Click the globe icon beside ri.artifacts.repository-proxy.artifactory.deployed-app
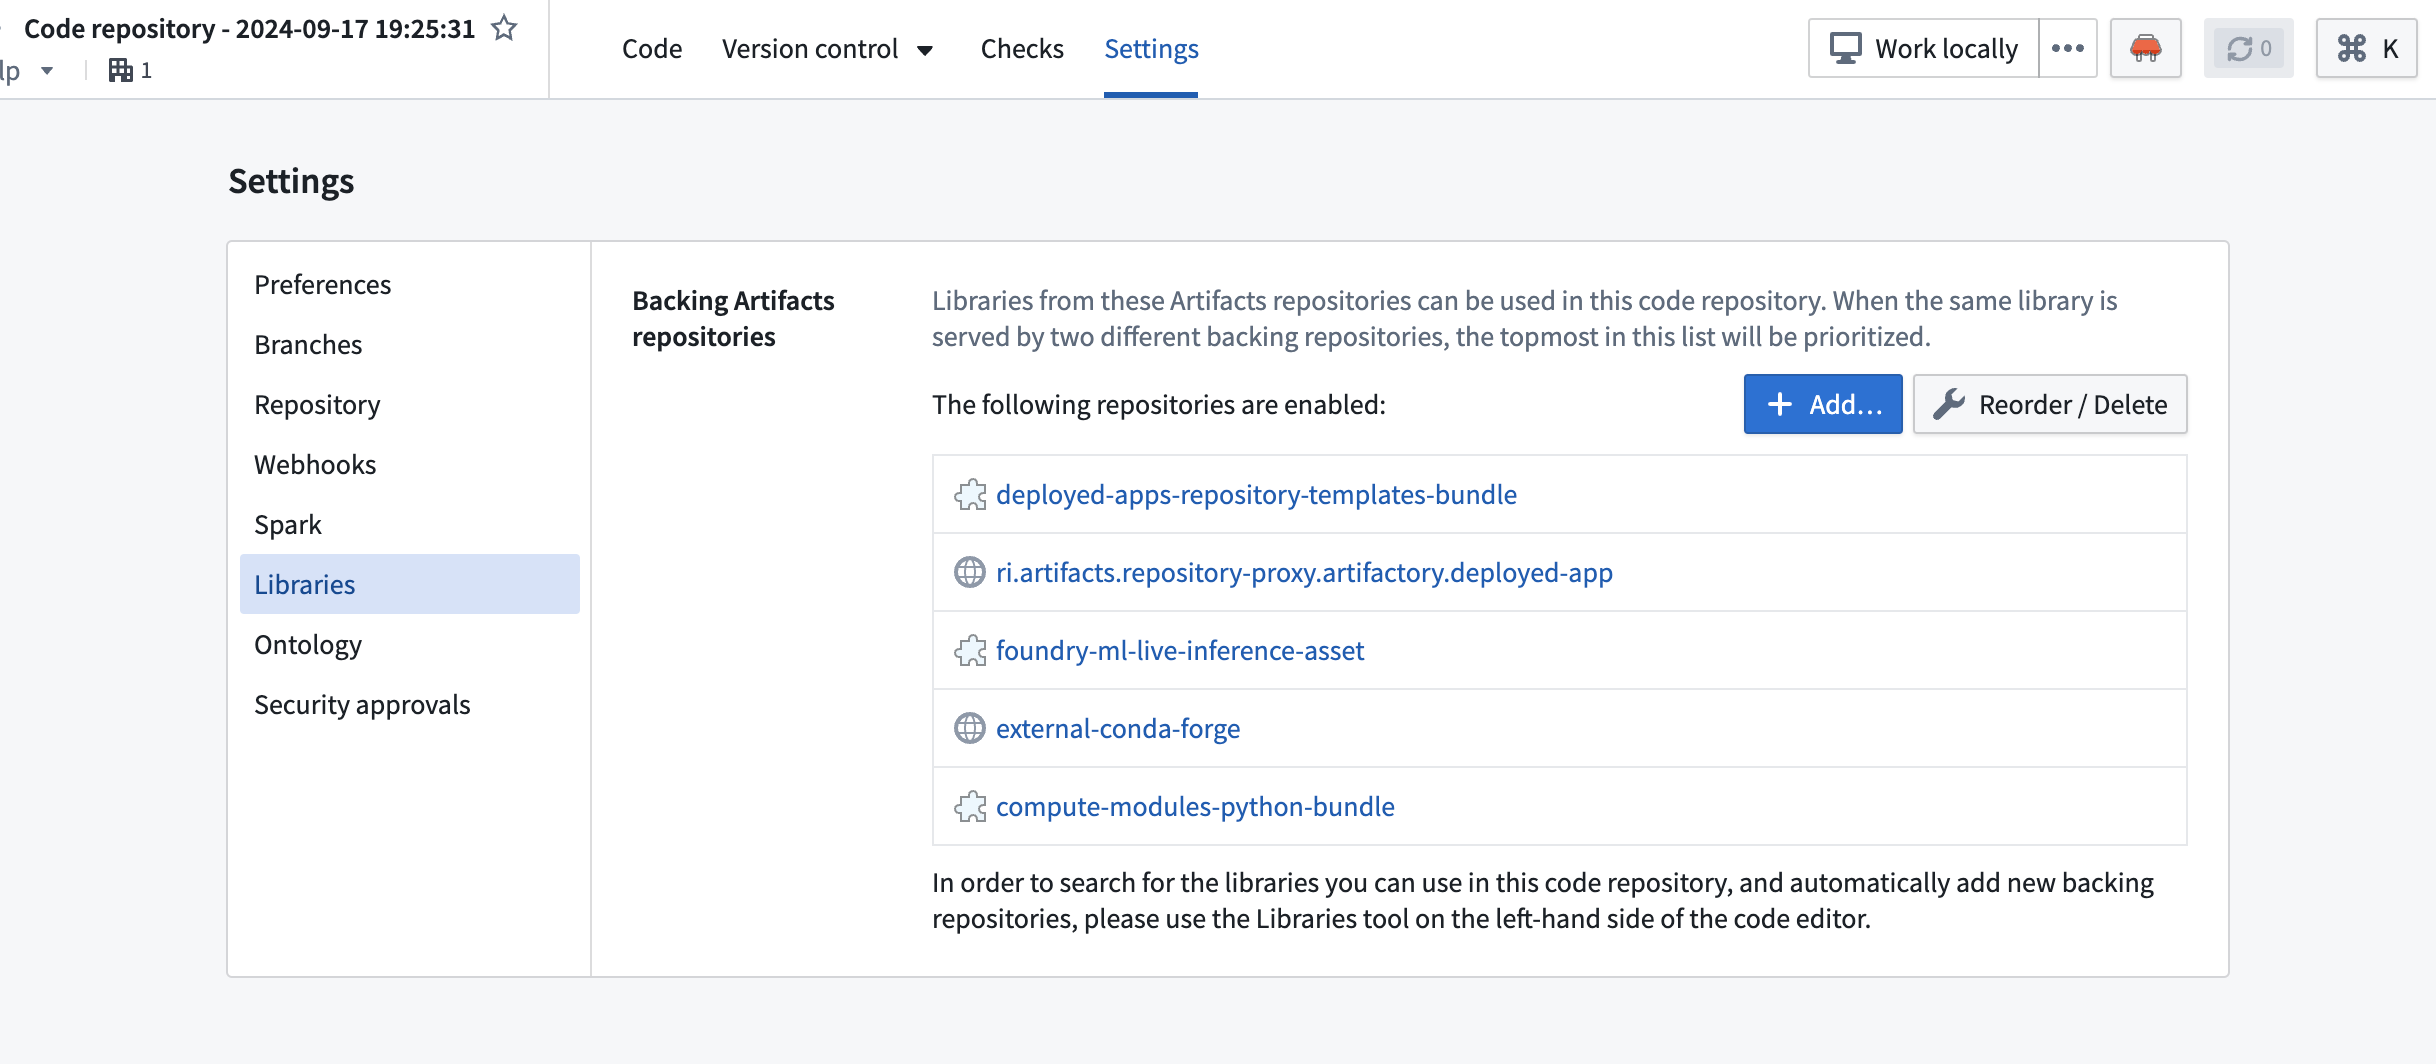This screenshot has width=2436, height=1064. pos(968,573)
